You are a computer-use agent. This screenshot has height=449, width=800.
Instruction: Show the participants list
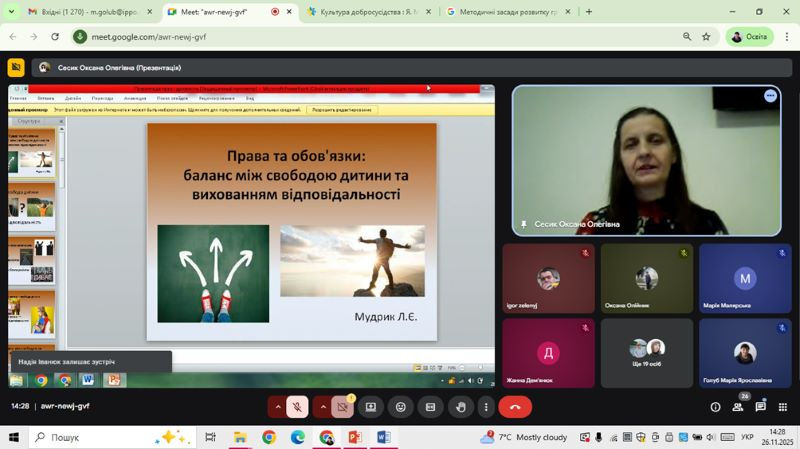coord(738,407)
